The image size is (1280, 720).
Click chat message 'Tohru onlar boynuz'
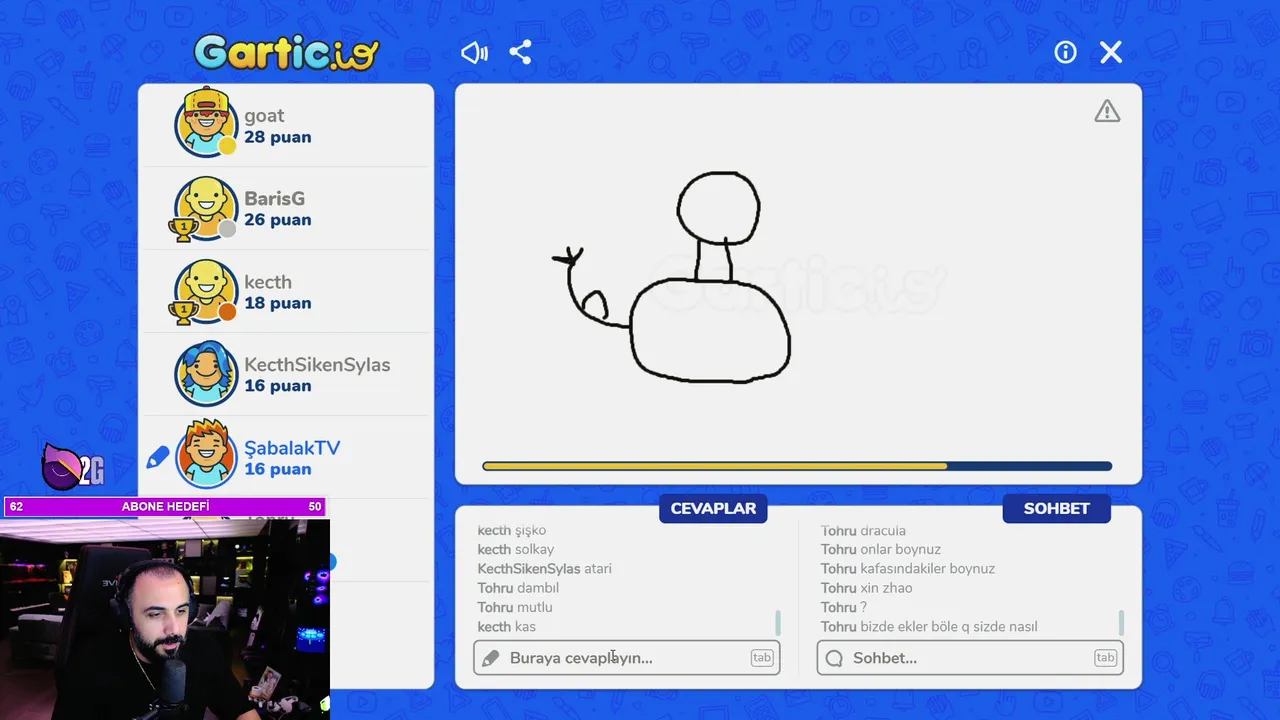click(880, 549)
